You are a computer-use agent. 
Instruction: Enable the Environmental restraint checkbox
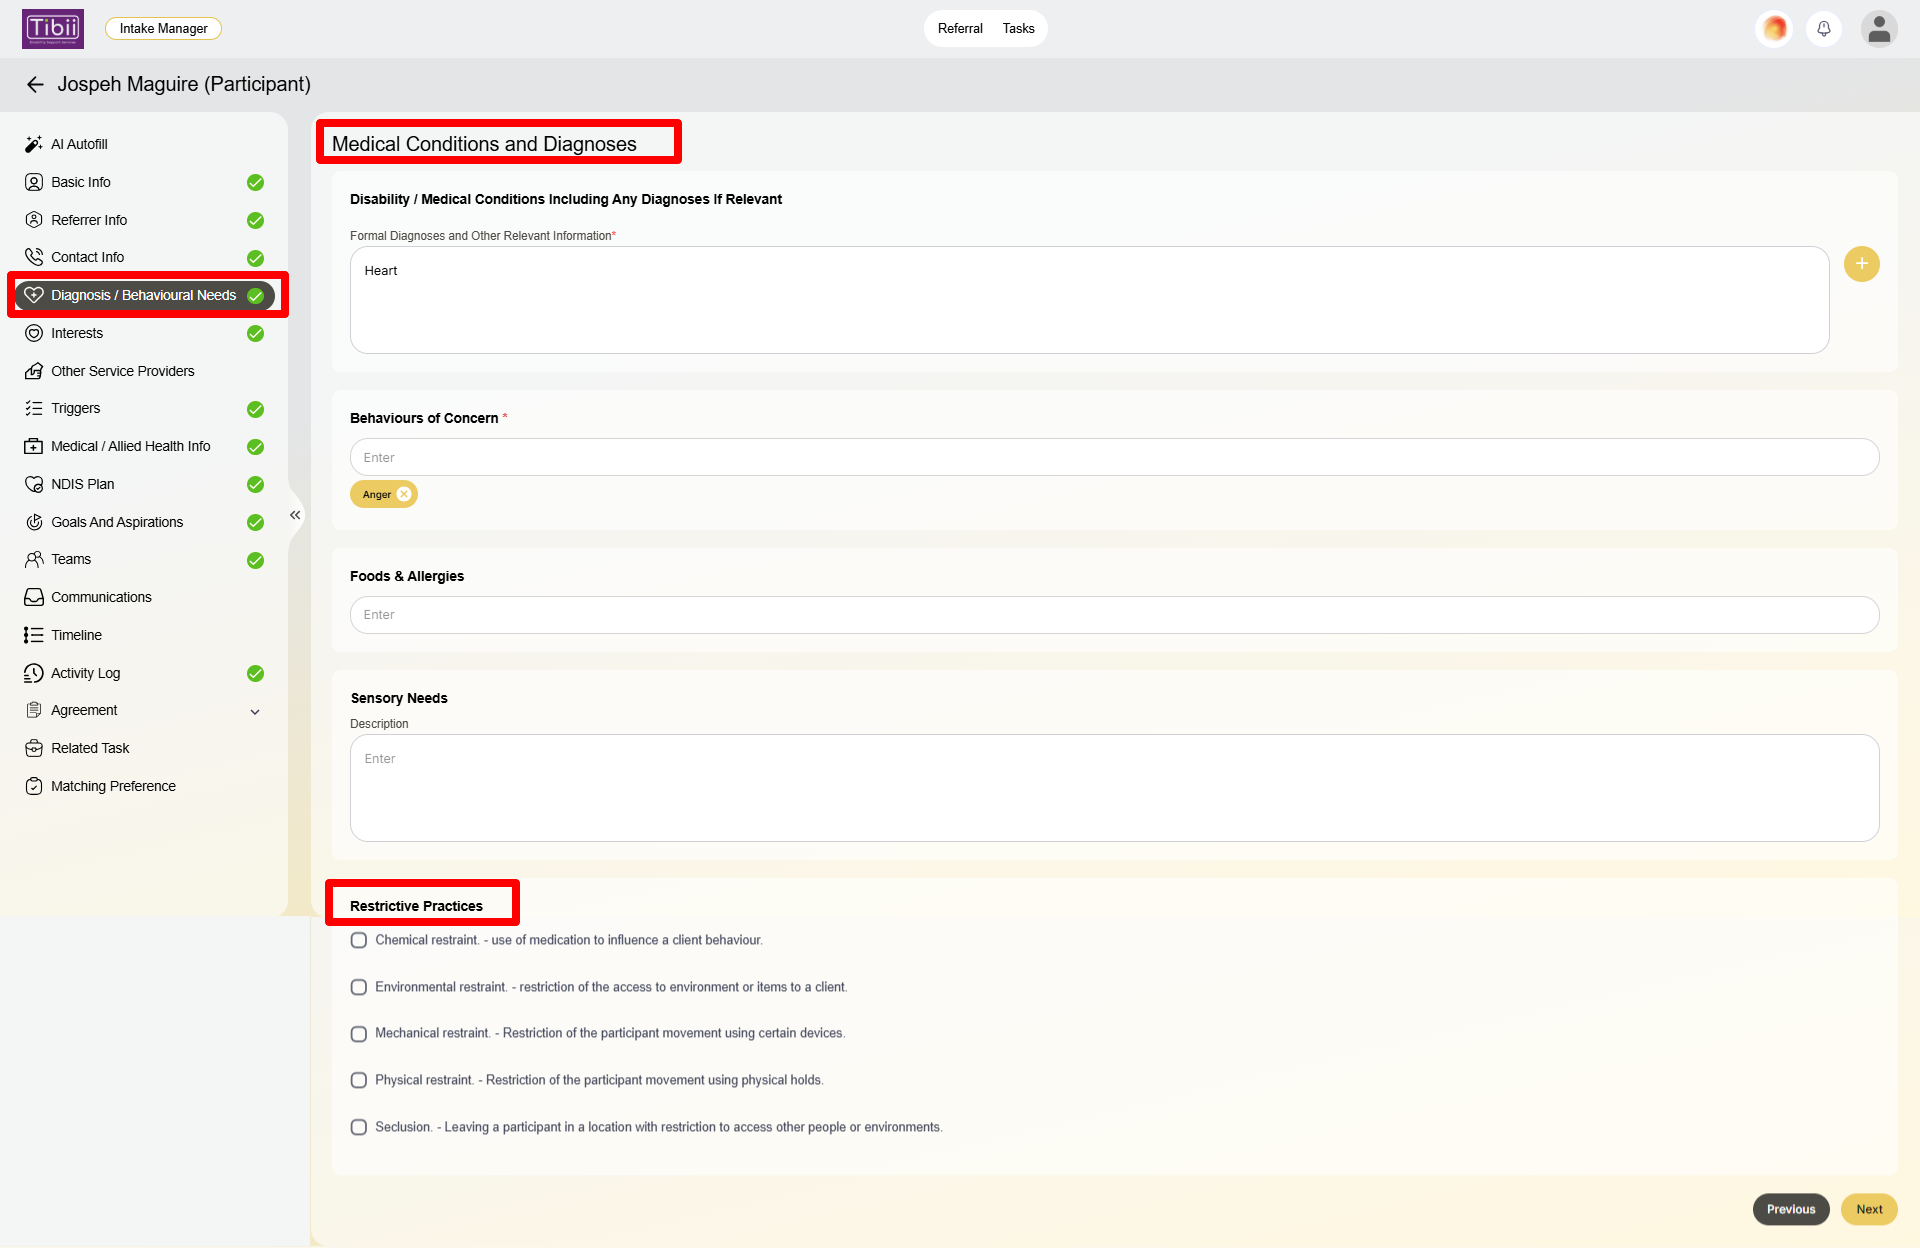point(359,987)
